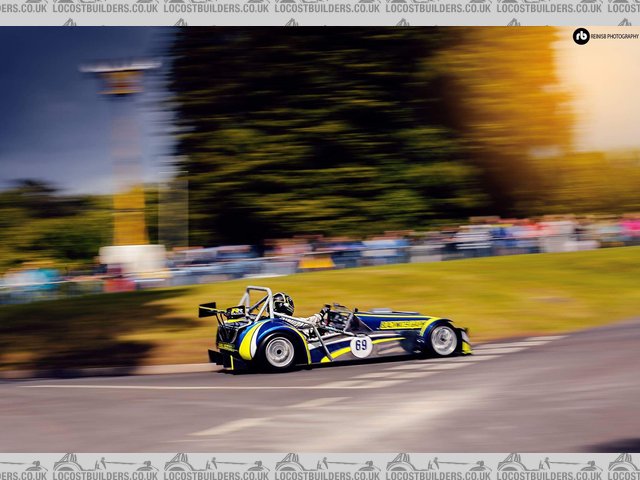The width and height of the screenshot is (640, 480).
Task: Click the driver's helmet
Action: pos(283,303)
